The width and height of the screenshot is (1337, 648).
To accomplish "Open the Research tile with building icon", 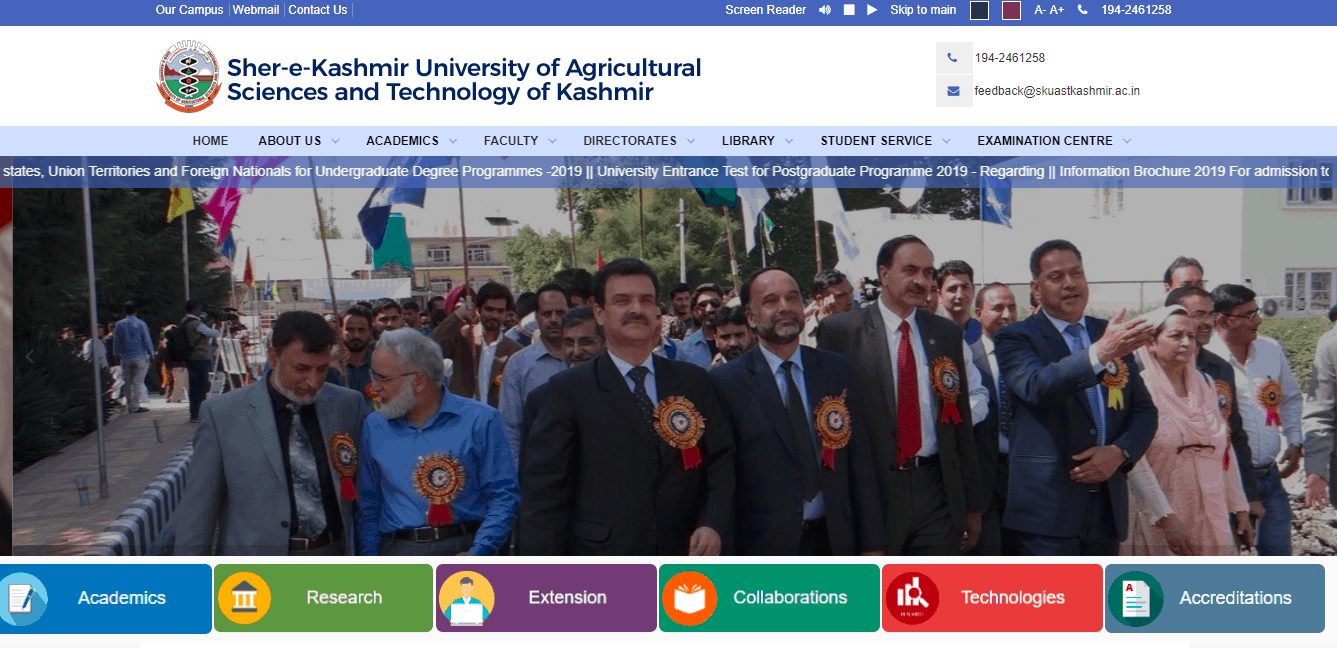I will click(323, 598).
